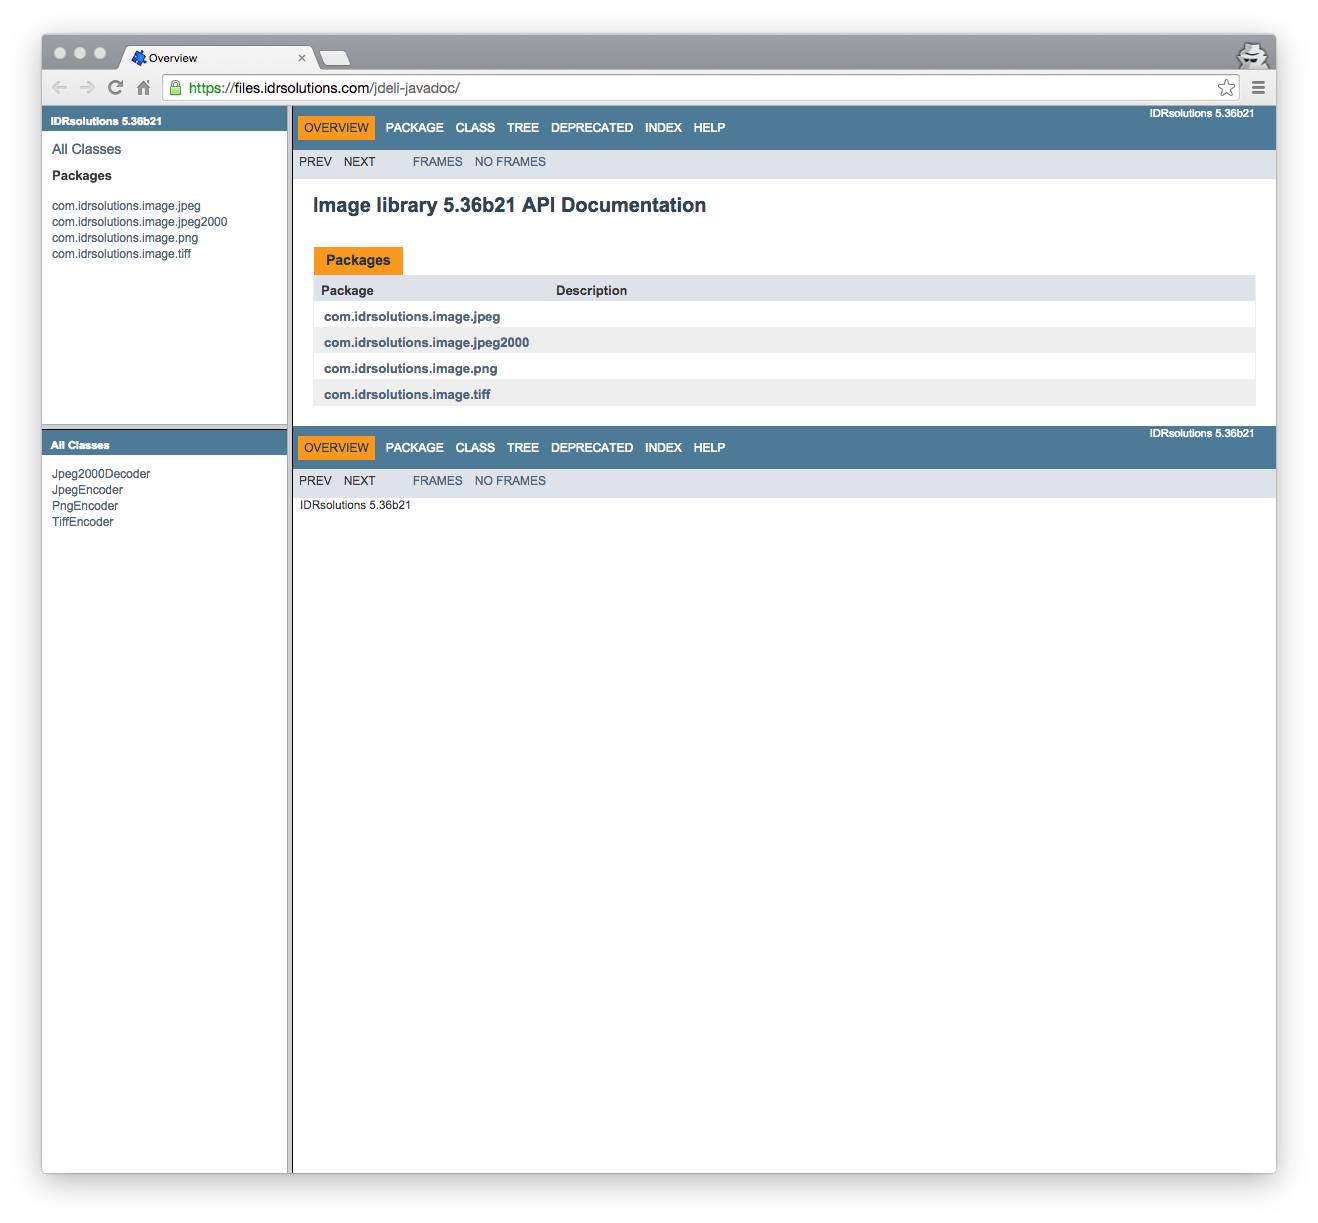Open the PngEncoder class link
Image resolution: width=1318 pixels, height=1223 pixels.
tap(85, 506)
